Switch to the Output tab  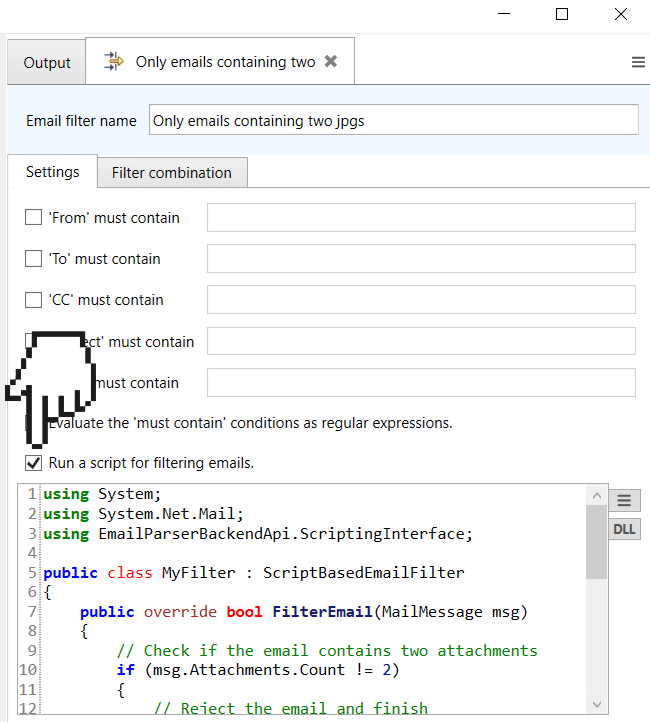pyautogui.click(x=46, y=62)
